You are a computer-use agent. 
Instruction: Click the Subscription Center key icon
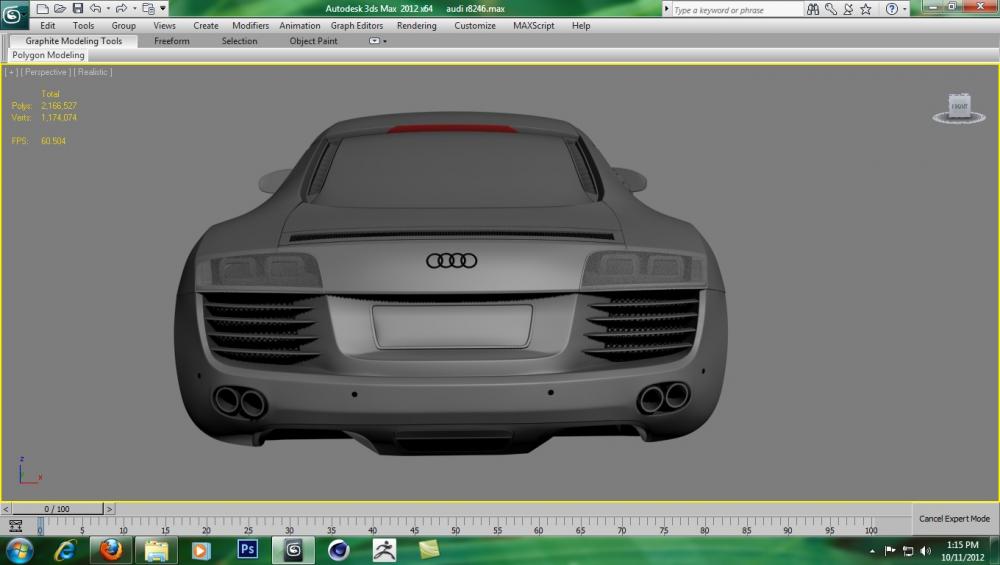click(x=830, y=9)
